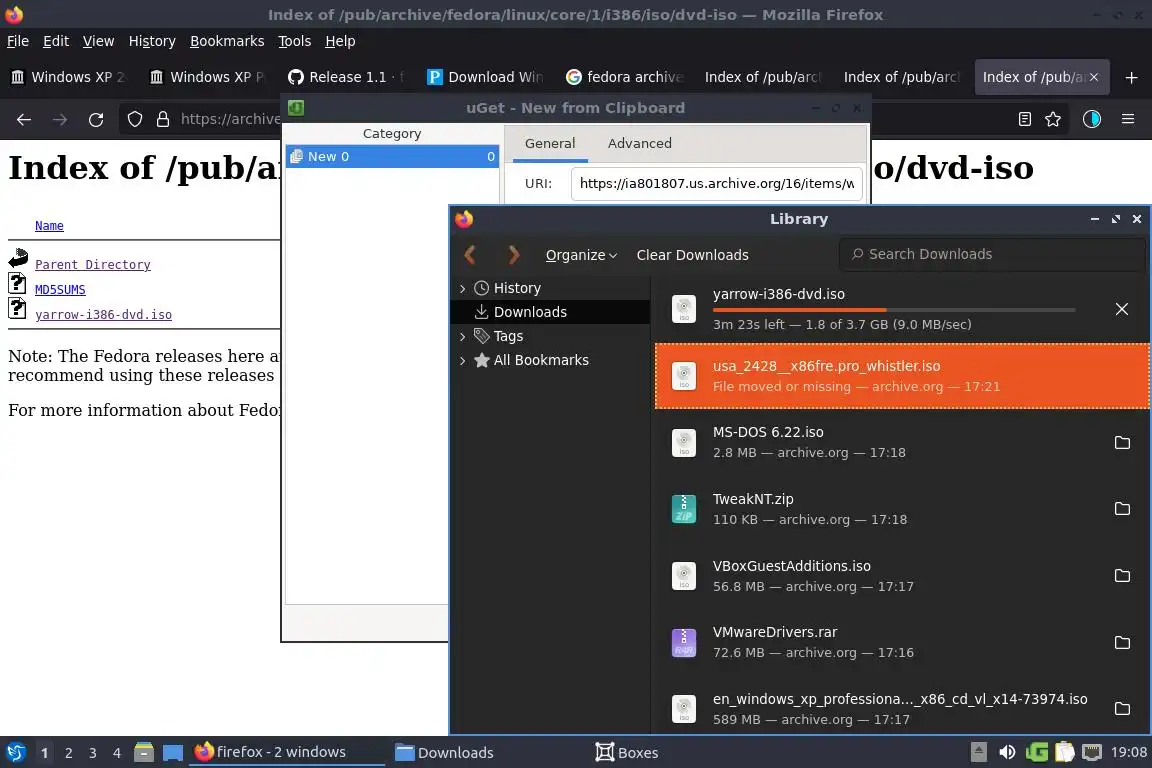The height and width of the screenshot is (768, 1152).
Task: Open a new Firefox tab
Action: [1131, 77]
